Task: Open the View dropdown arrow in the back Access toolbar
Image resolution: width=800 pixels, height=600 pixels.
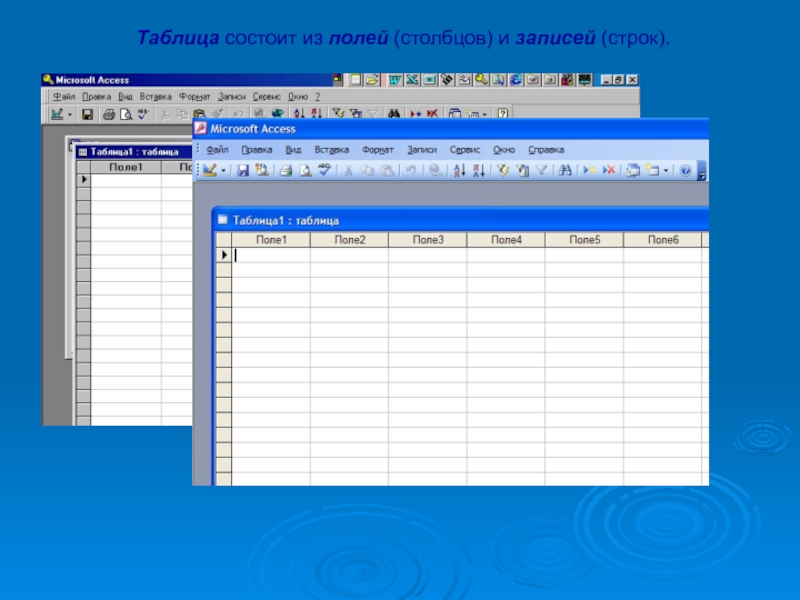Action: click(70, 115)
